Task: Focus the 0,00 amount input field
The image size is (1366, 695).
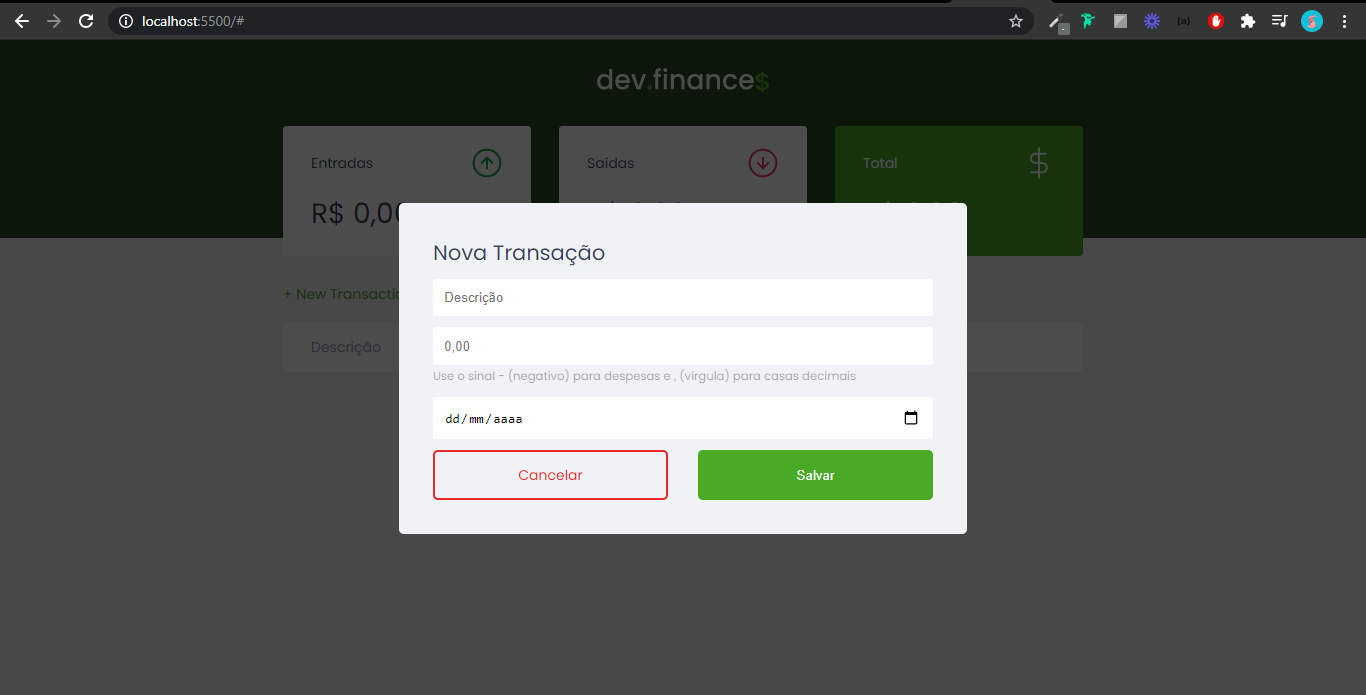Action: pos(683,346)
